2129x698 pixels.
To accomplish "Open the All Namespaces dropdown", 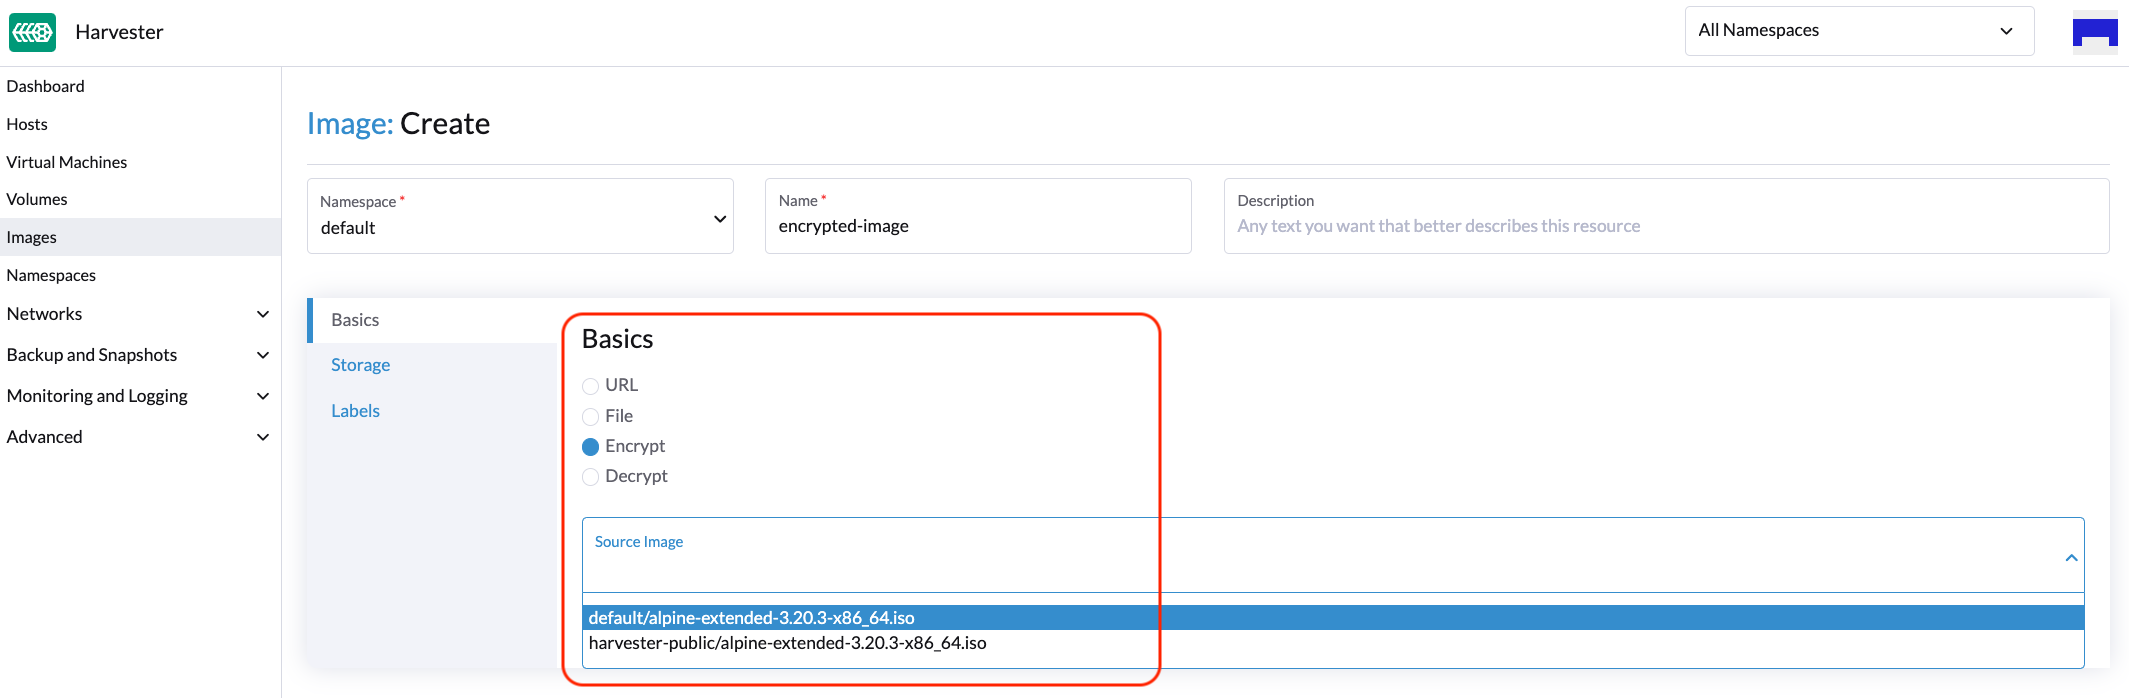I will click(1858, 31).
